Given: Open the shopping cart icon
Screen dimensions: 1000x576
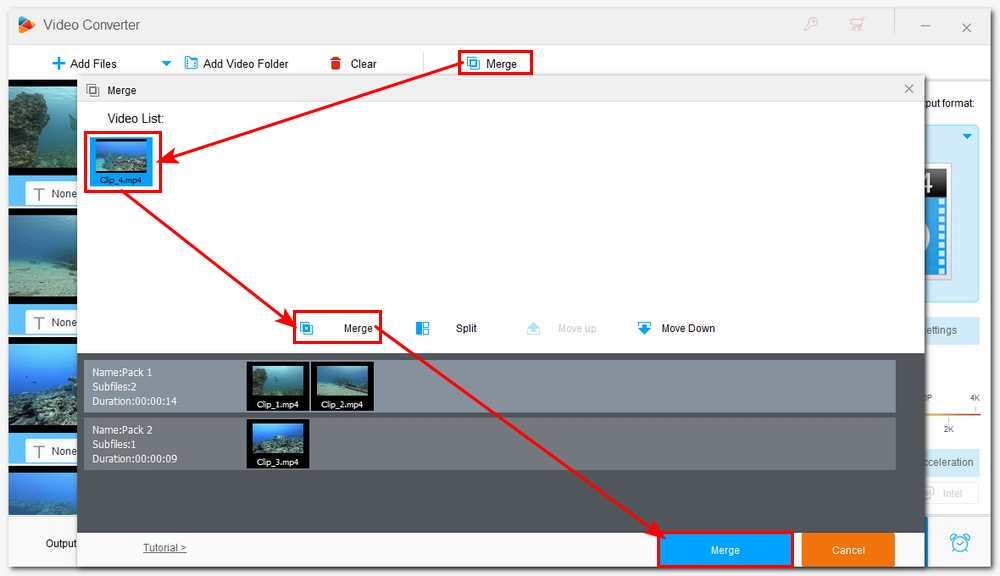Looking at the screenshot, I should [x=857, y=25].
